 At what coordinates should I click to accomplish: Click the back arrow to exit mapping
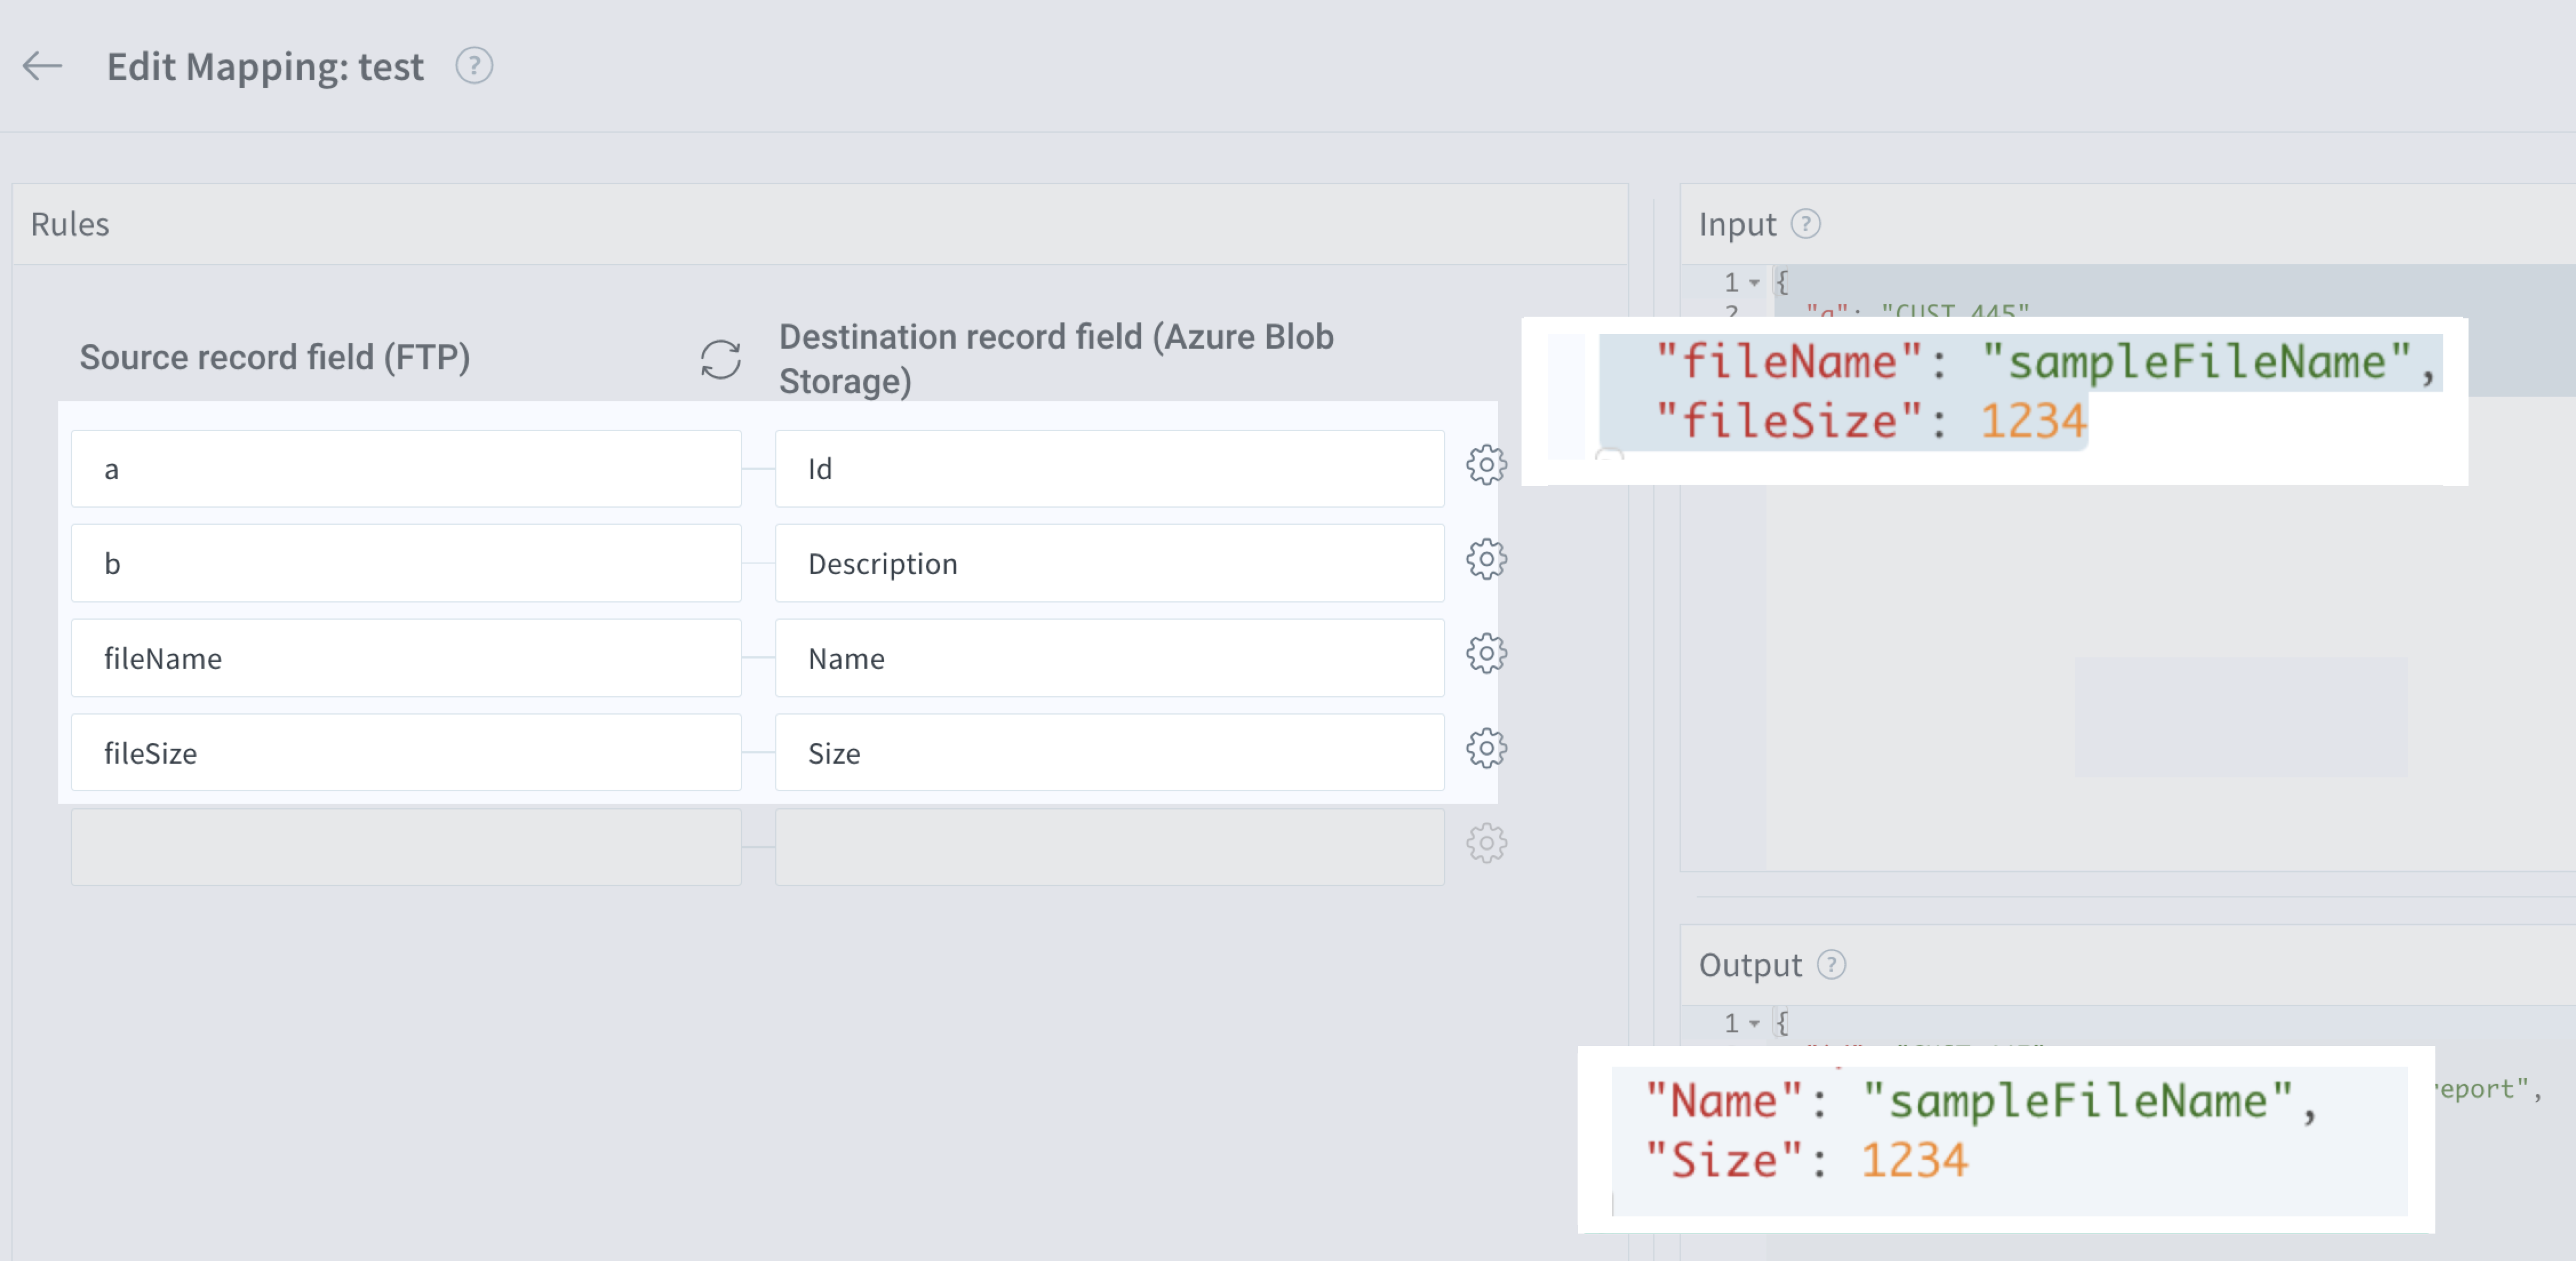(x=41, y=66)
